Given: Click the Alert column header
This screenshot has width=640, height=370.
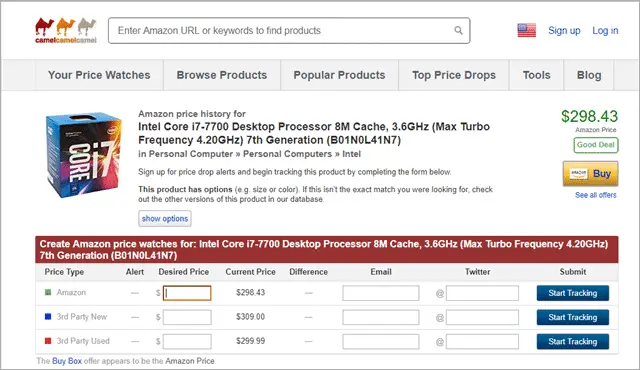Looking at the screenshot, I should (135, 272).
